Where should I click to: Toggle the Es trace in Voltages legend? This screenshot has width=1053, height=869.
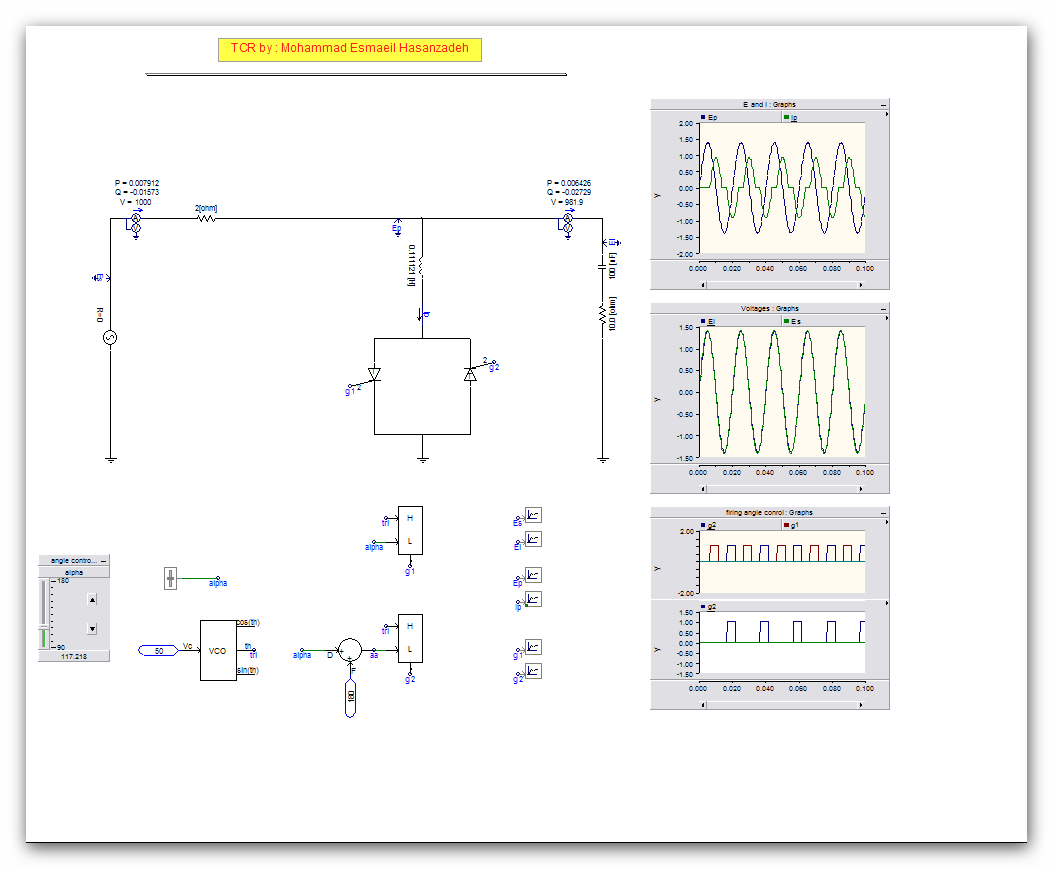tap(792, 322)
